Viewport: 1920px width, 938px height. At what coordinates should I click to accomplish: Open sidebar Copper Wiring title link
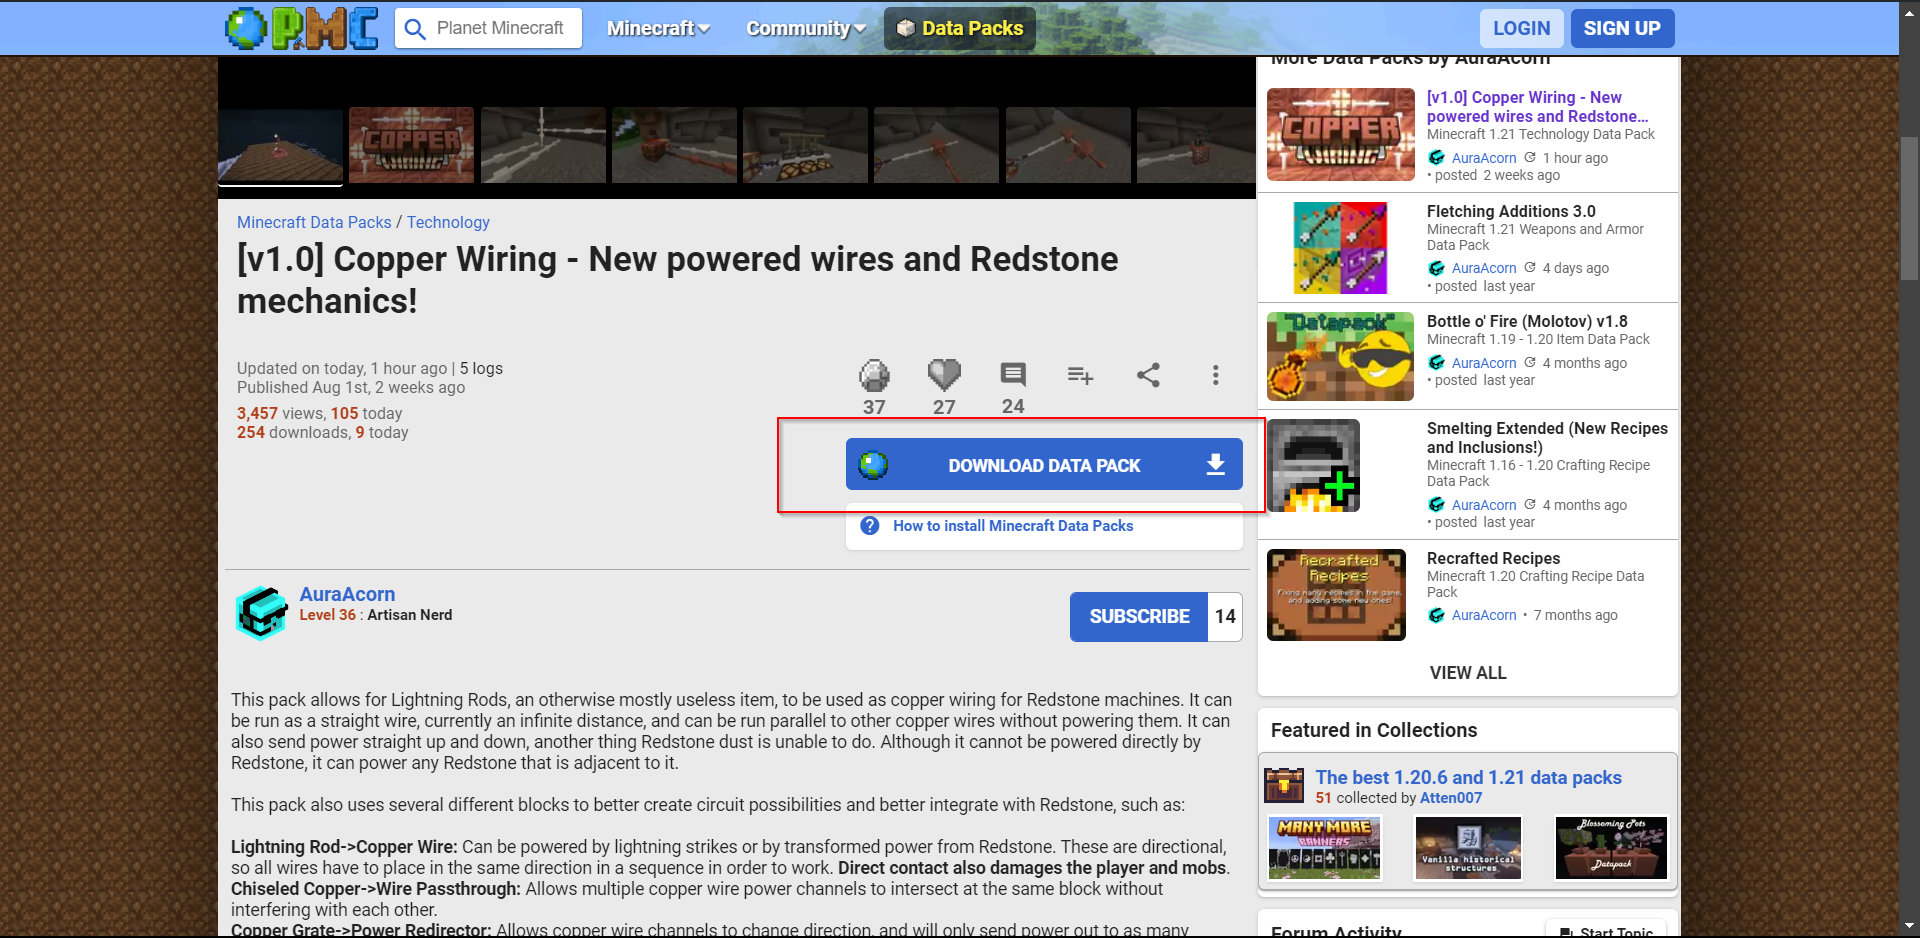(1537, 107)
